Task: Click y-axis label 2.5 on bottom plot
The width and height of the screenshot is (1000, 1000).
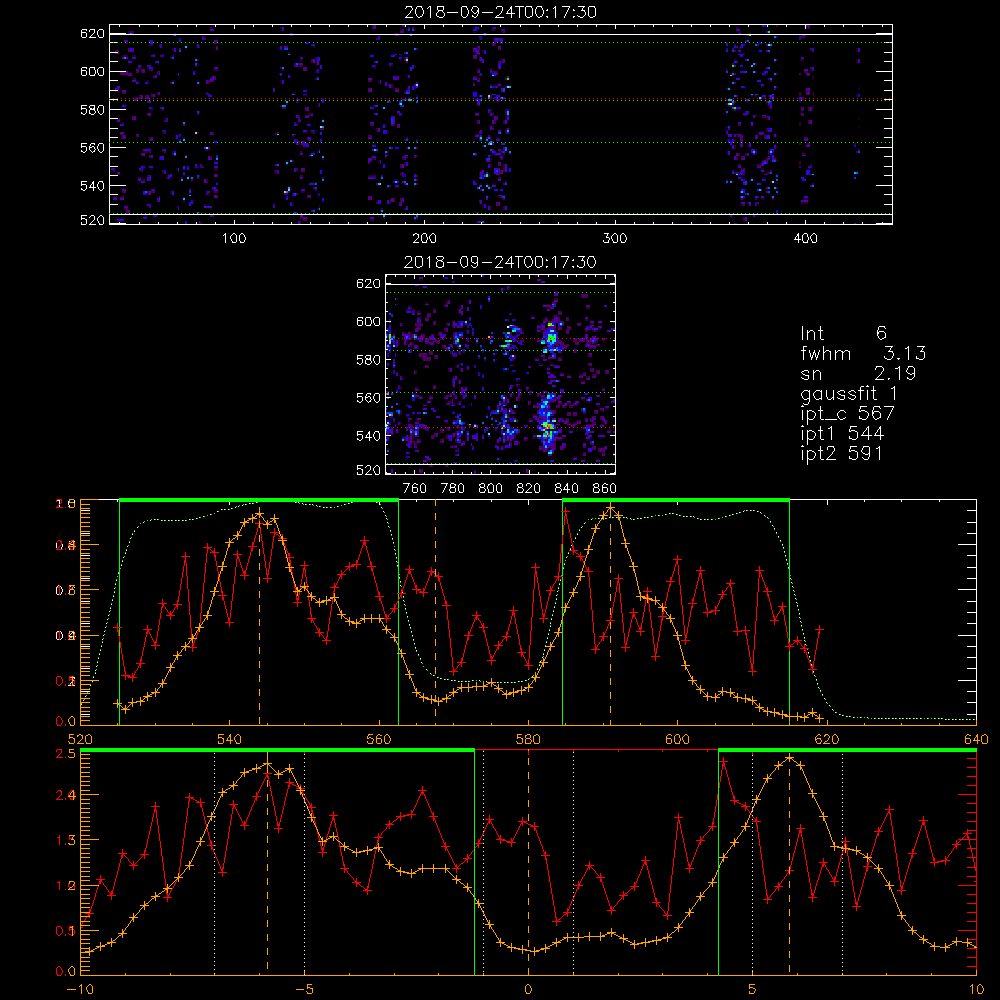Action: (67, 753)
